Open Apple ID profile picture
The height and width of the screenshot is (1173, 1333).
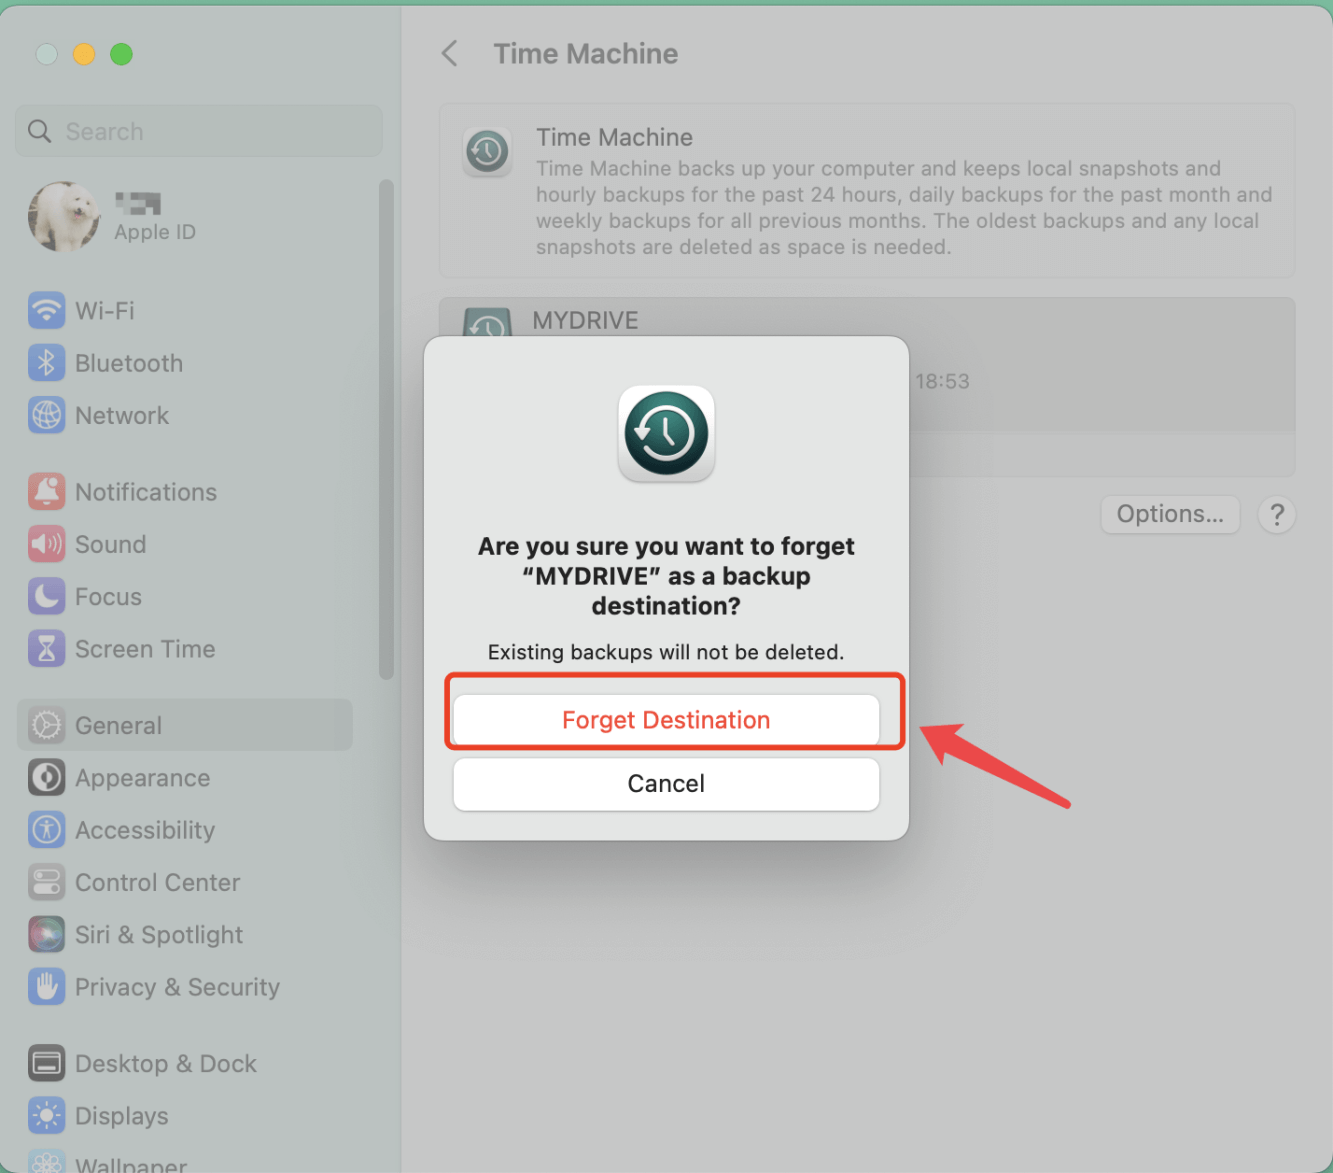click(64, 216)
